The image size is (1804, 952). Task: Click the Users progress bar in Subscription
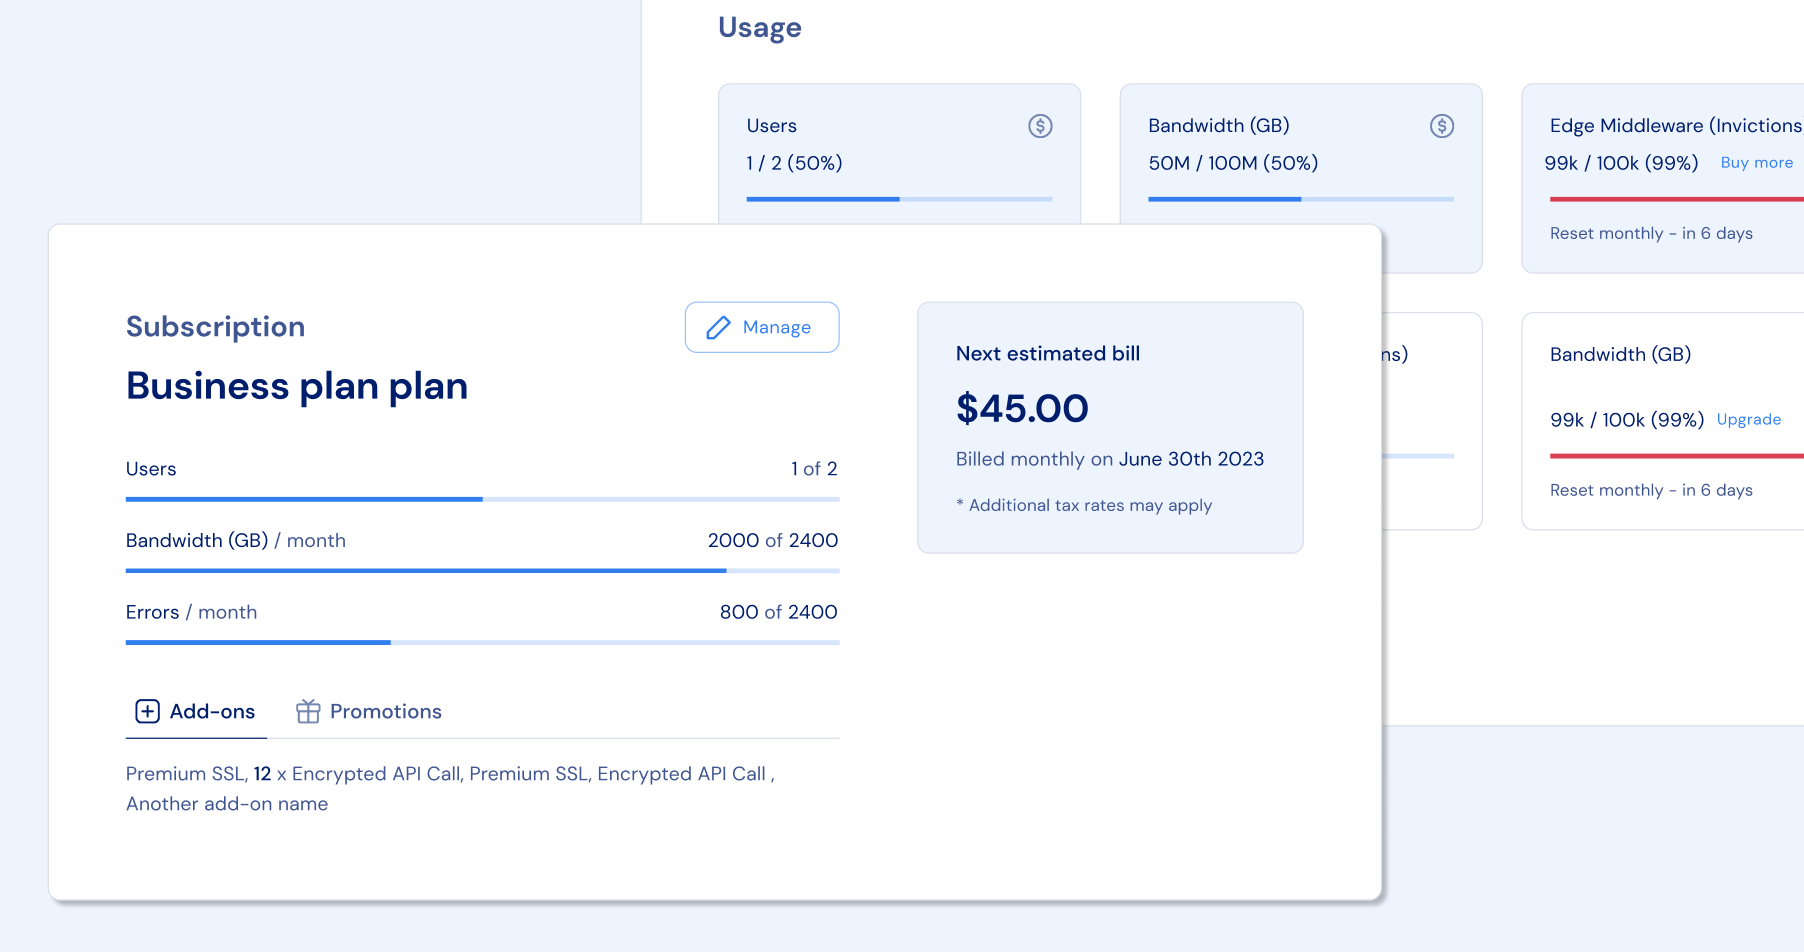point(482,499)
